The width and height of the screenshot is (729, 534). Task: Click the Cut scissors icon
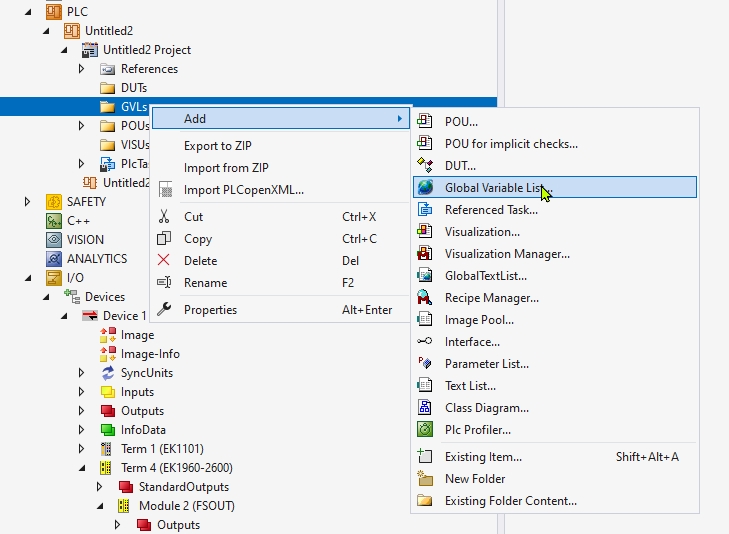coord(164,217)
